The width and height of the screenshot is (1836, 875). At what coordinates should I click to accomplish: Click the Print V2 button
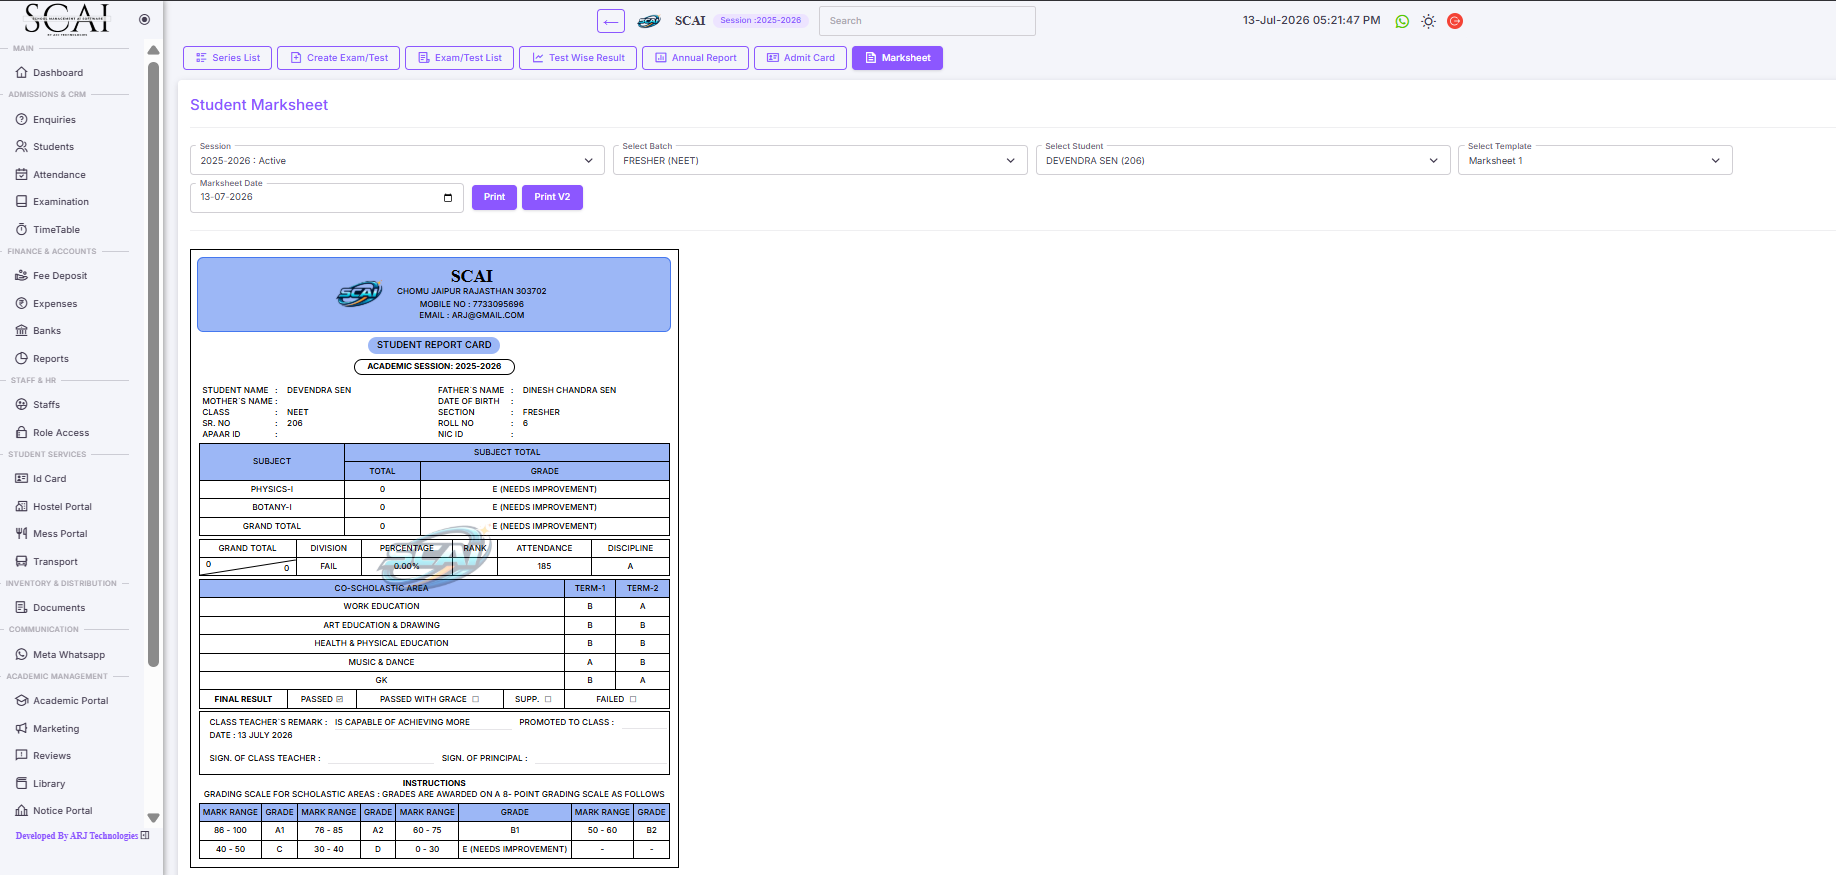(x=552, y=197)
